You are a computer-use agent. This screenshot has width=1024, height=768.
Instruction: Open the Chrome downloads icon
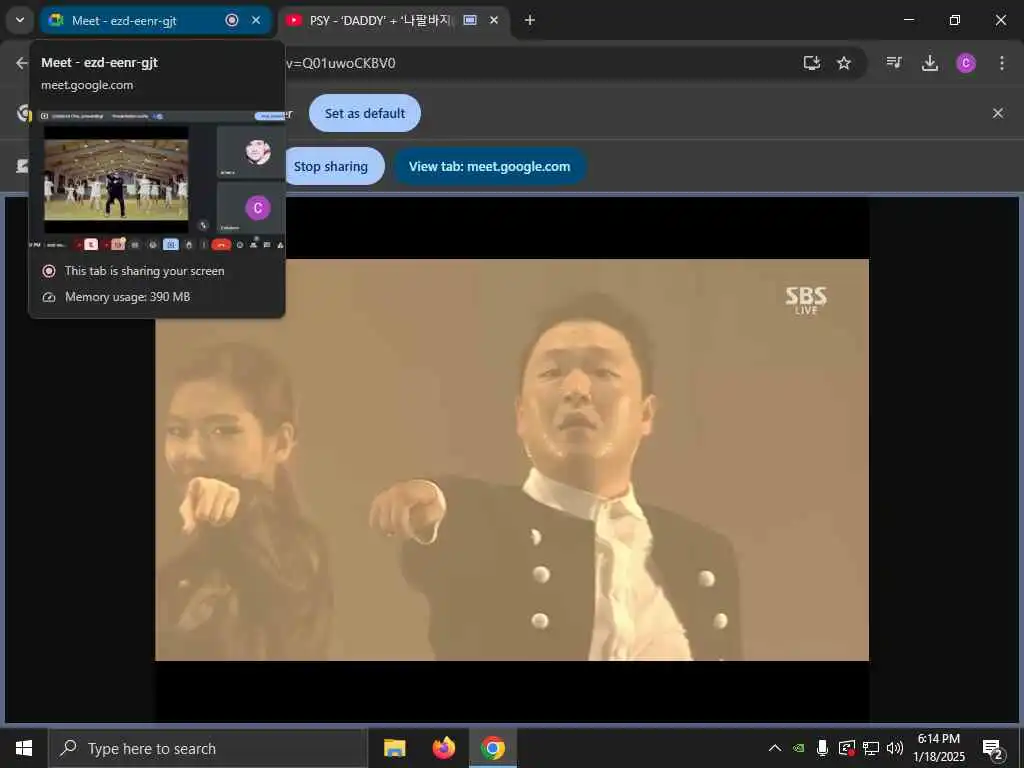click(x=930, y=63)
